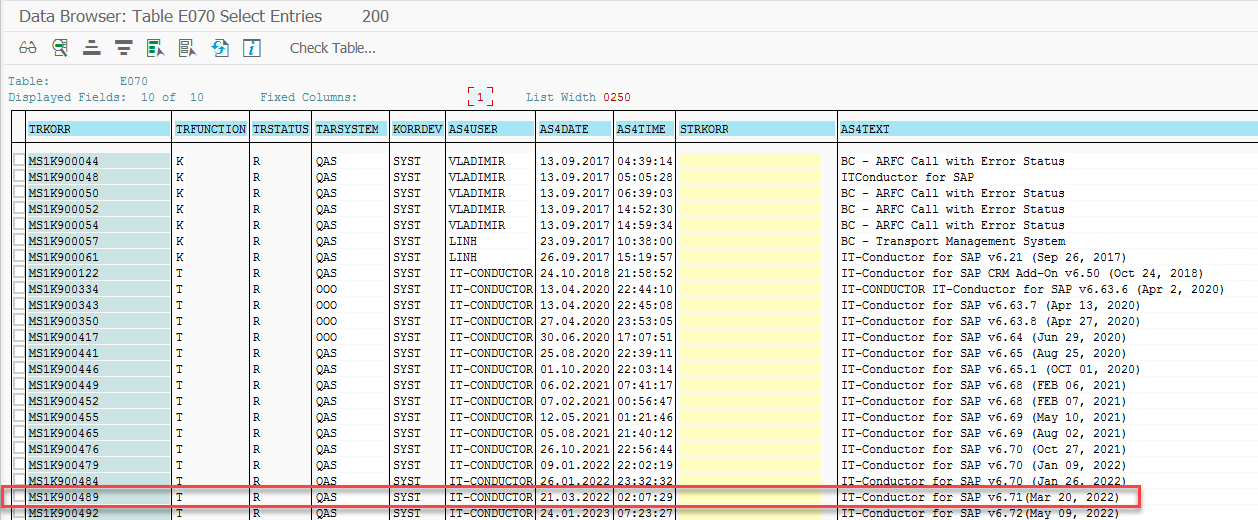1258x520 pixels.
Task: Tick the checkbox for row MS1K900048
Action: point(19,177)
